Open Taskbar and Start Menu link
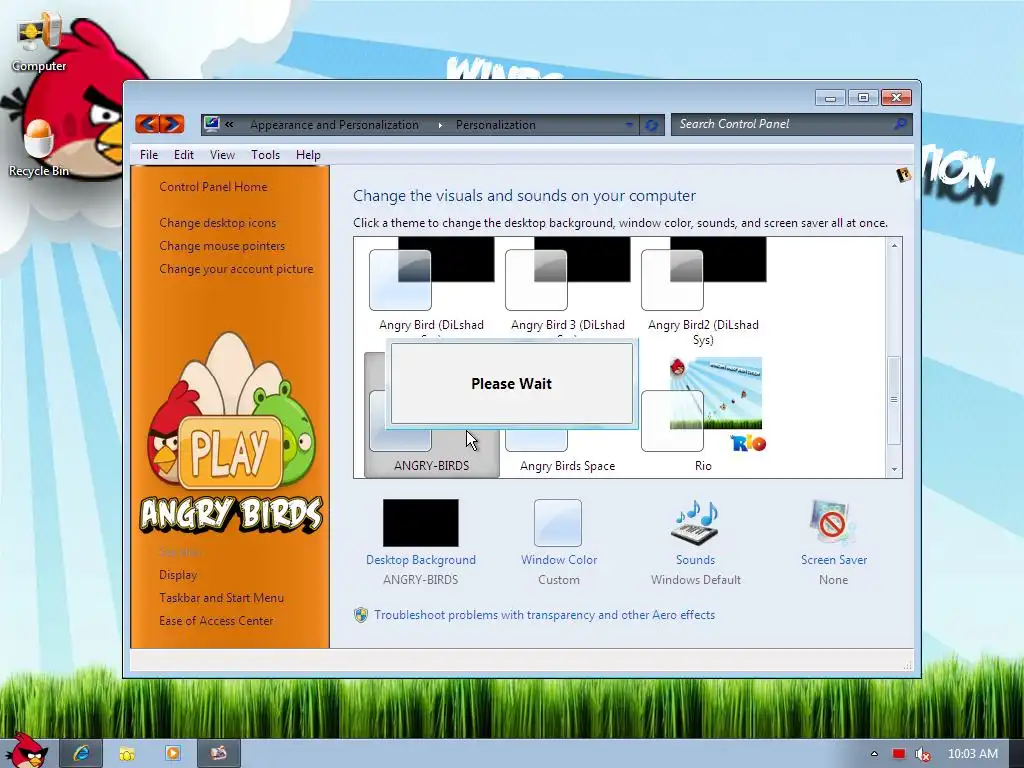 coord(221,598)
